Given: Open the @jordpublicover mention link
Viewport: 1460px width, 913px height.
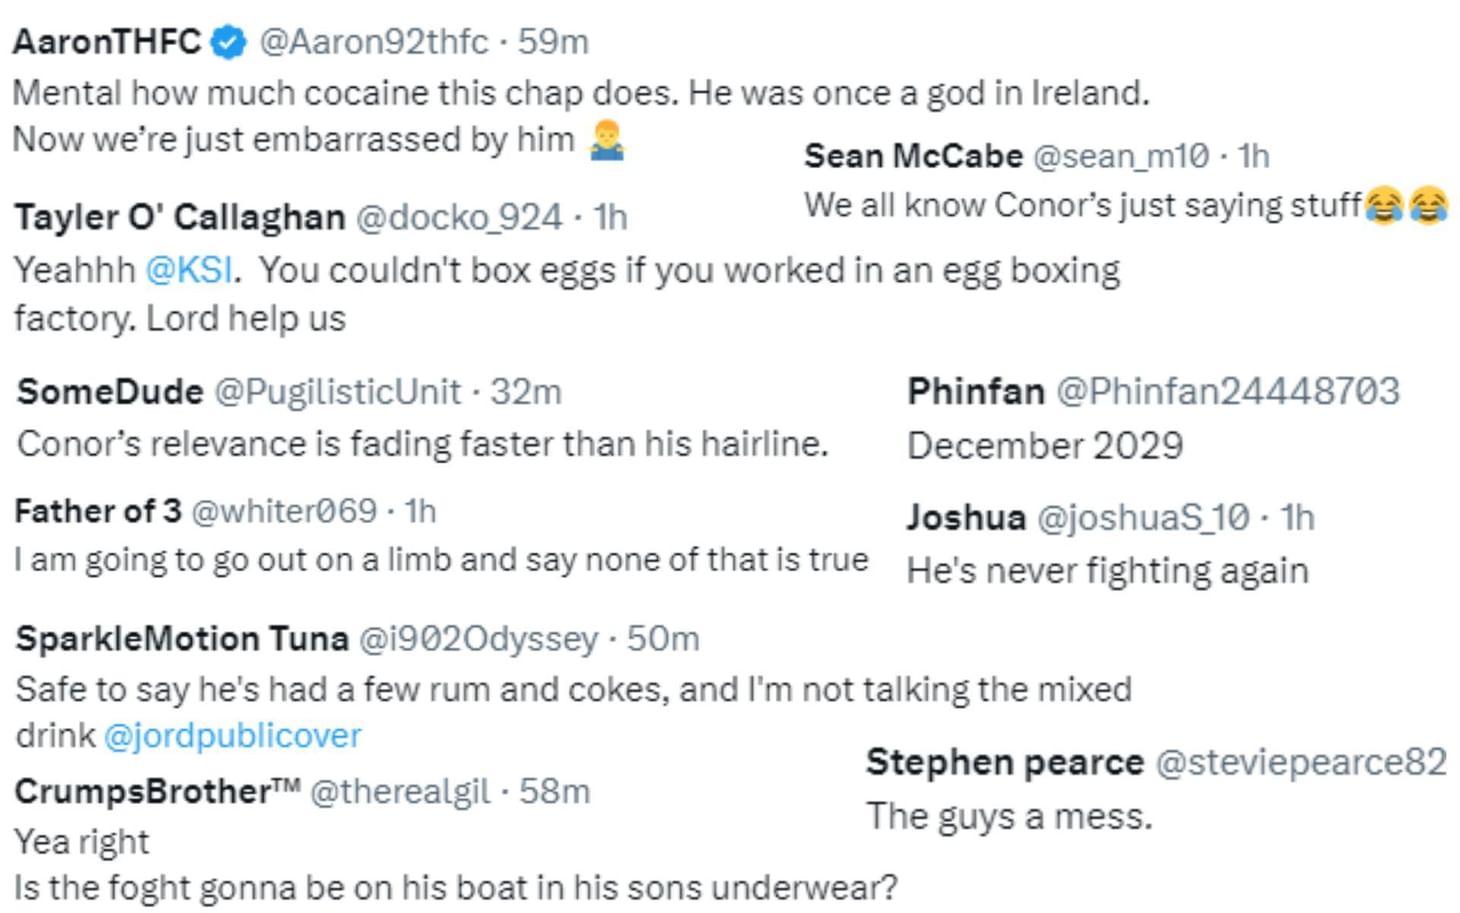Looking at the screenshot, I should click(232, 735).
